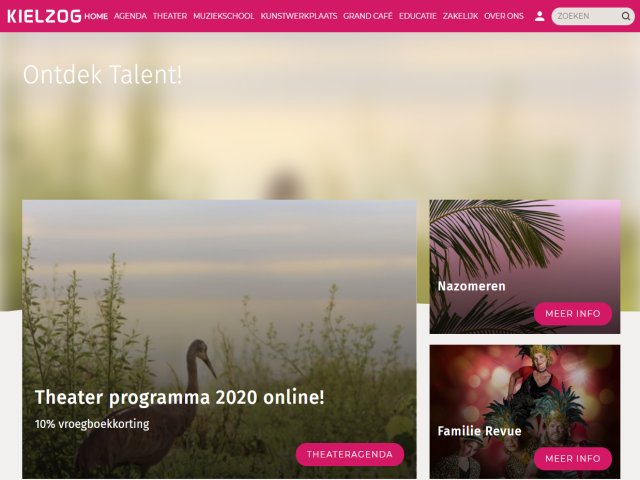Select the ZAKELIJK menu item

click(460, 16)
